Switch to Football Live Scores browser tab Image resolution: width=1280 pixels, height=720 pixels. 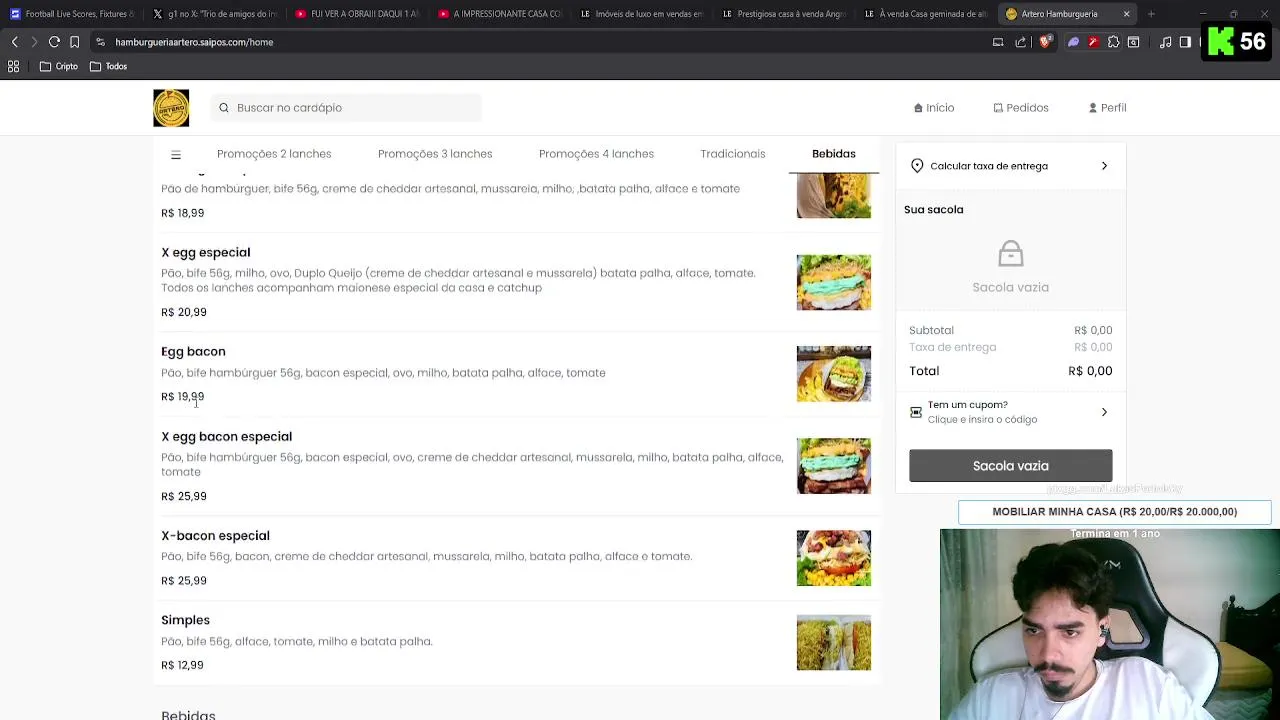point(72,14)
